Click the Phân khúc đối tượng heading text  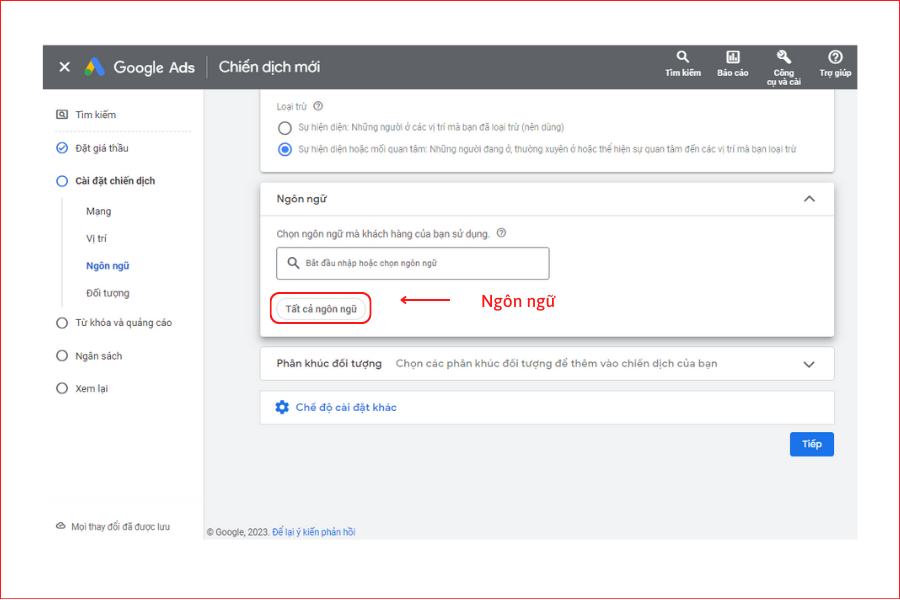pyautogui.click(x=329, y=363)
